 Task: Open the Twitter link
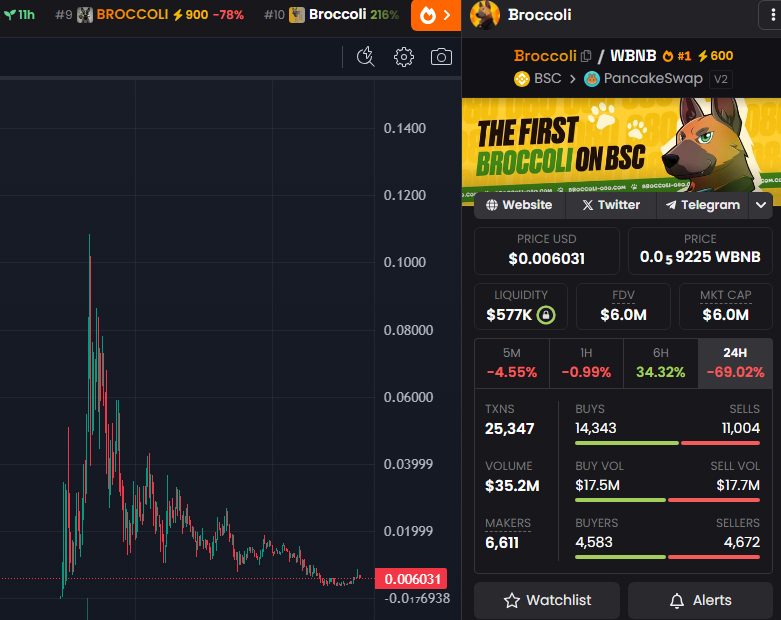pos(611,205)
